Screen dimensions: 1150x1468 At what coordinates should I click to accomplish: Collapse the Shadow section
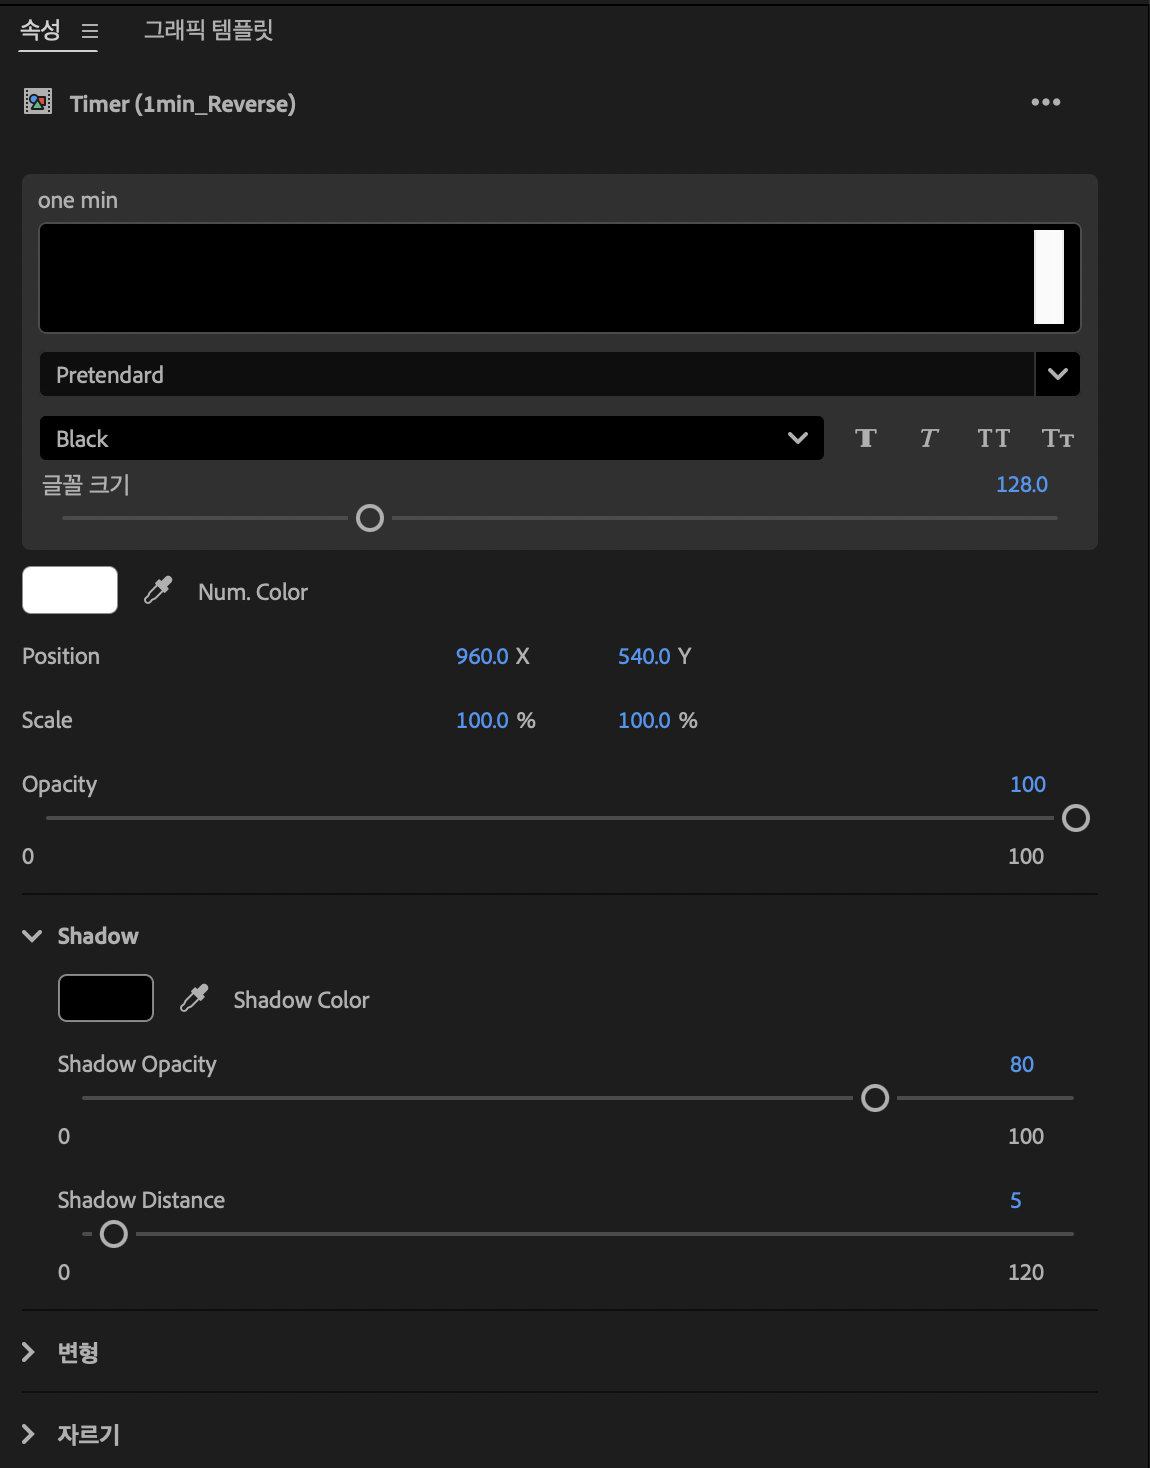point(32,936)
